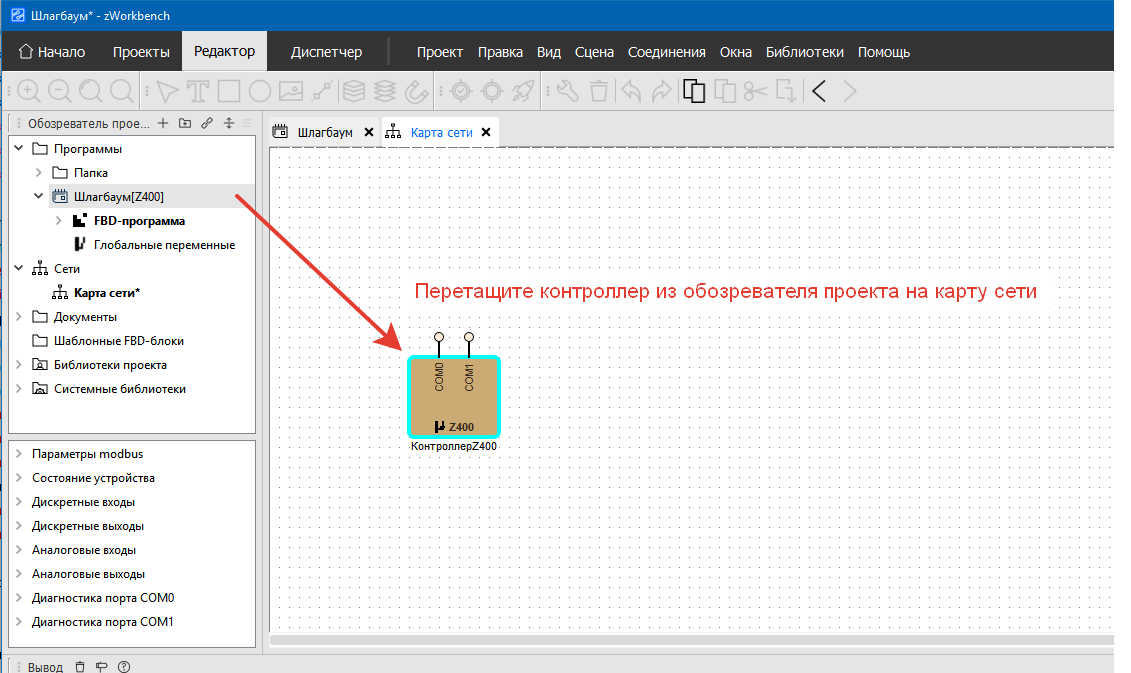This screenshot has height=673, width=1131.
Task: Click the wrench settings icon
Action: (567, 92)
